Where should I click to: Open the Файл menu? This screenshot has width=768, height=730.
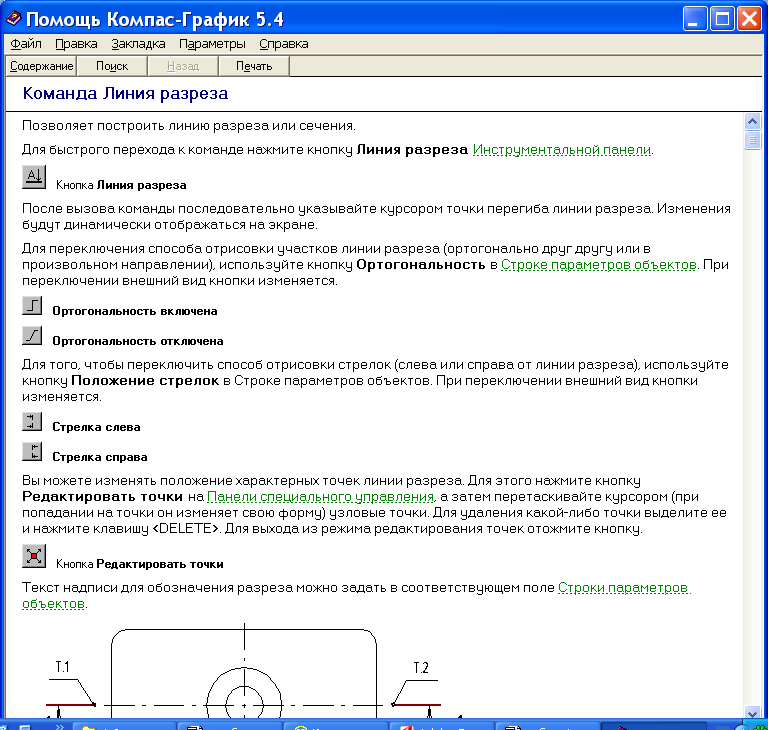(26, 44)
